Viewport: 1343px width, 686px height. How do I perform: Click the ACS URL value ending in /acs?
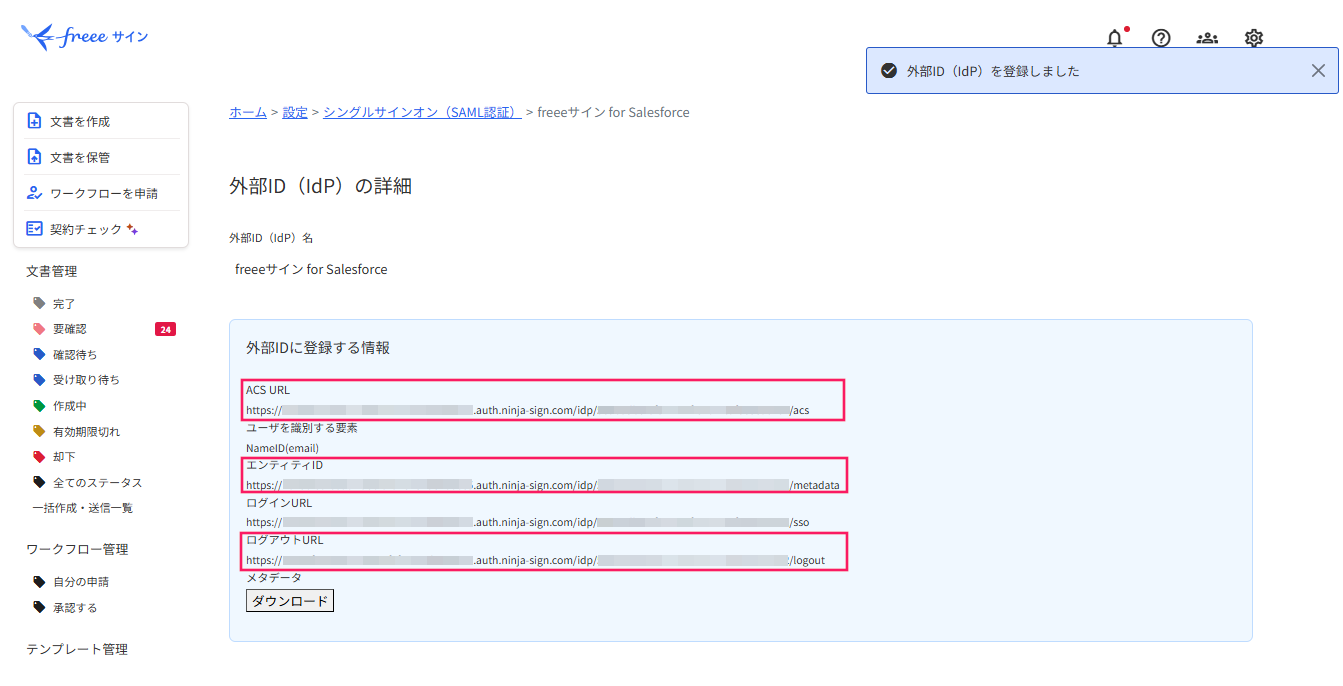528,410
